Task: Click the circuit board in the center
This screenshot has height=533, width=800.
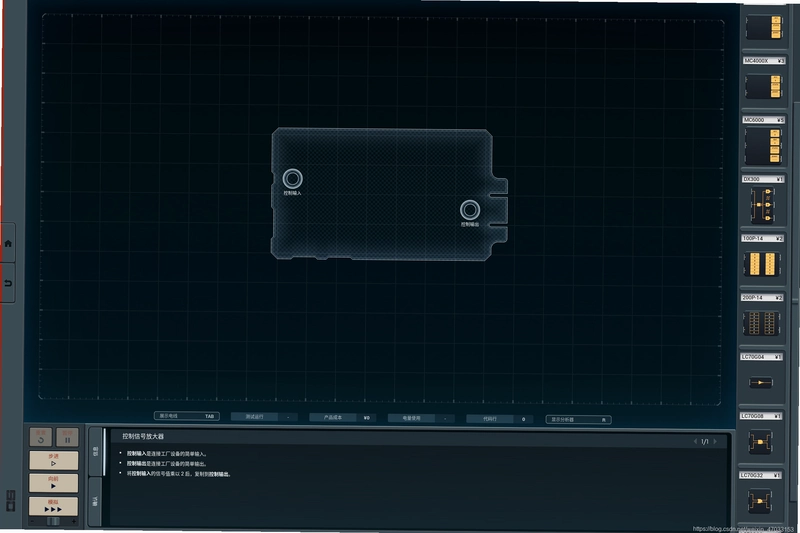Action: (389, 194)
